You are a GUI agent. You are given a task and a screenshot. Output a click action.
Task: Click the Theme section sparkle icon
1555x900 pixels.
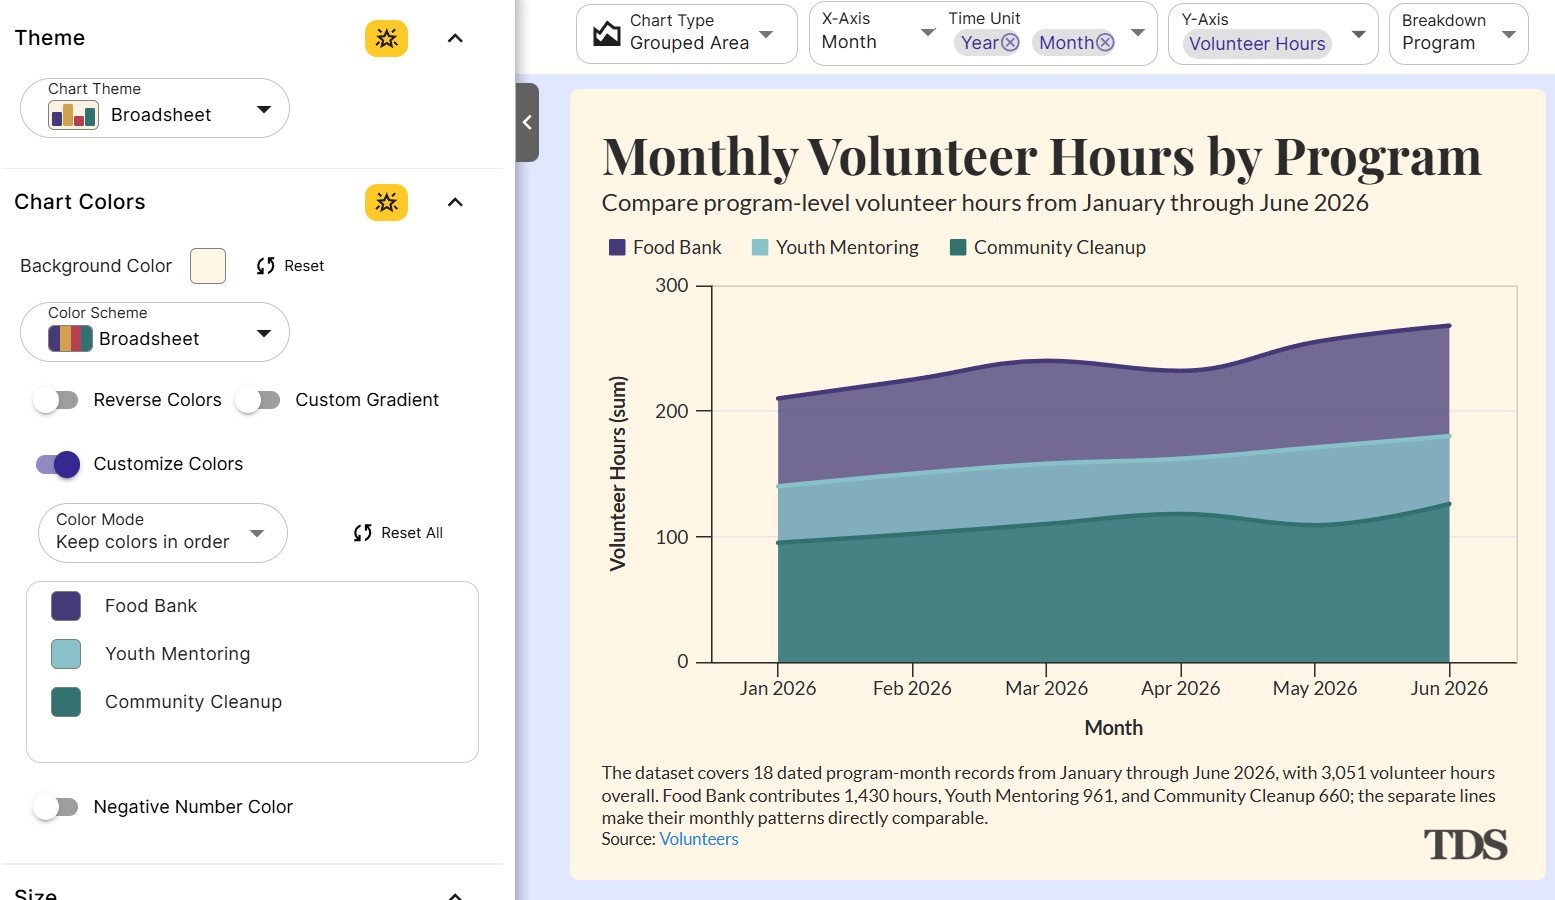(386, 38)
